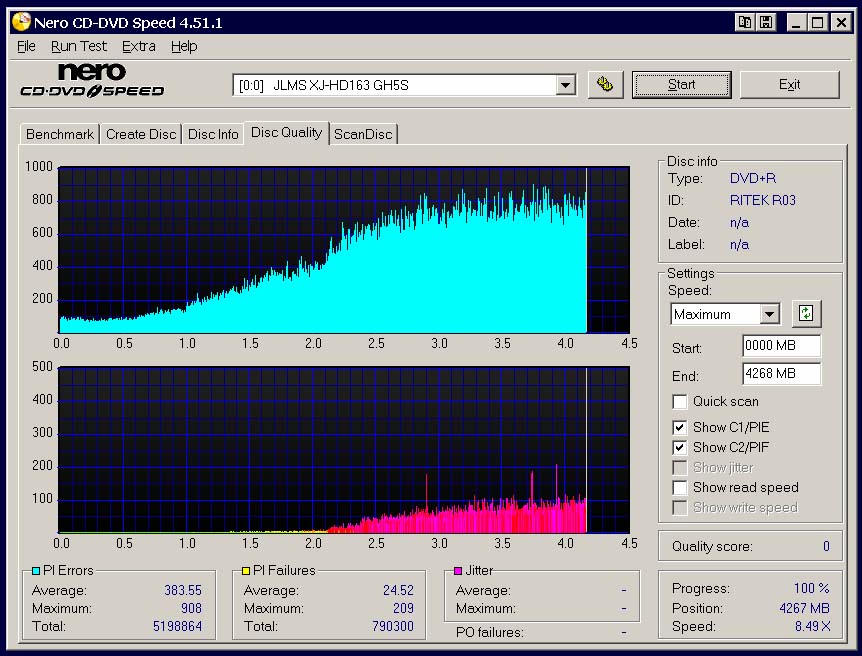Click the drive options icon beside drive selector

click(605, 85)
